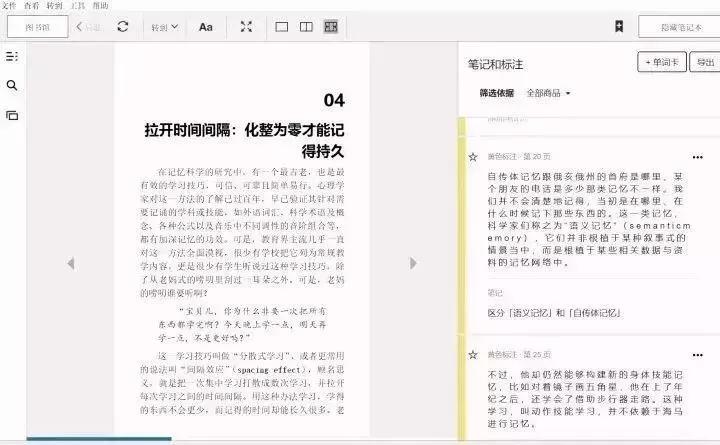Click the 笔记 label under first highlight
This screenshot has height=445, width=720.
(x=495, y=293)
